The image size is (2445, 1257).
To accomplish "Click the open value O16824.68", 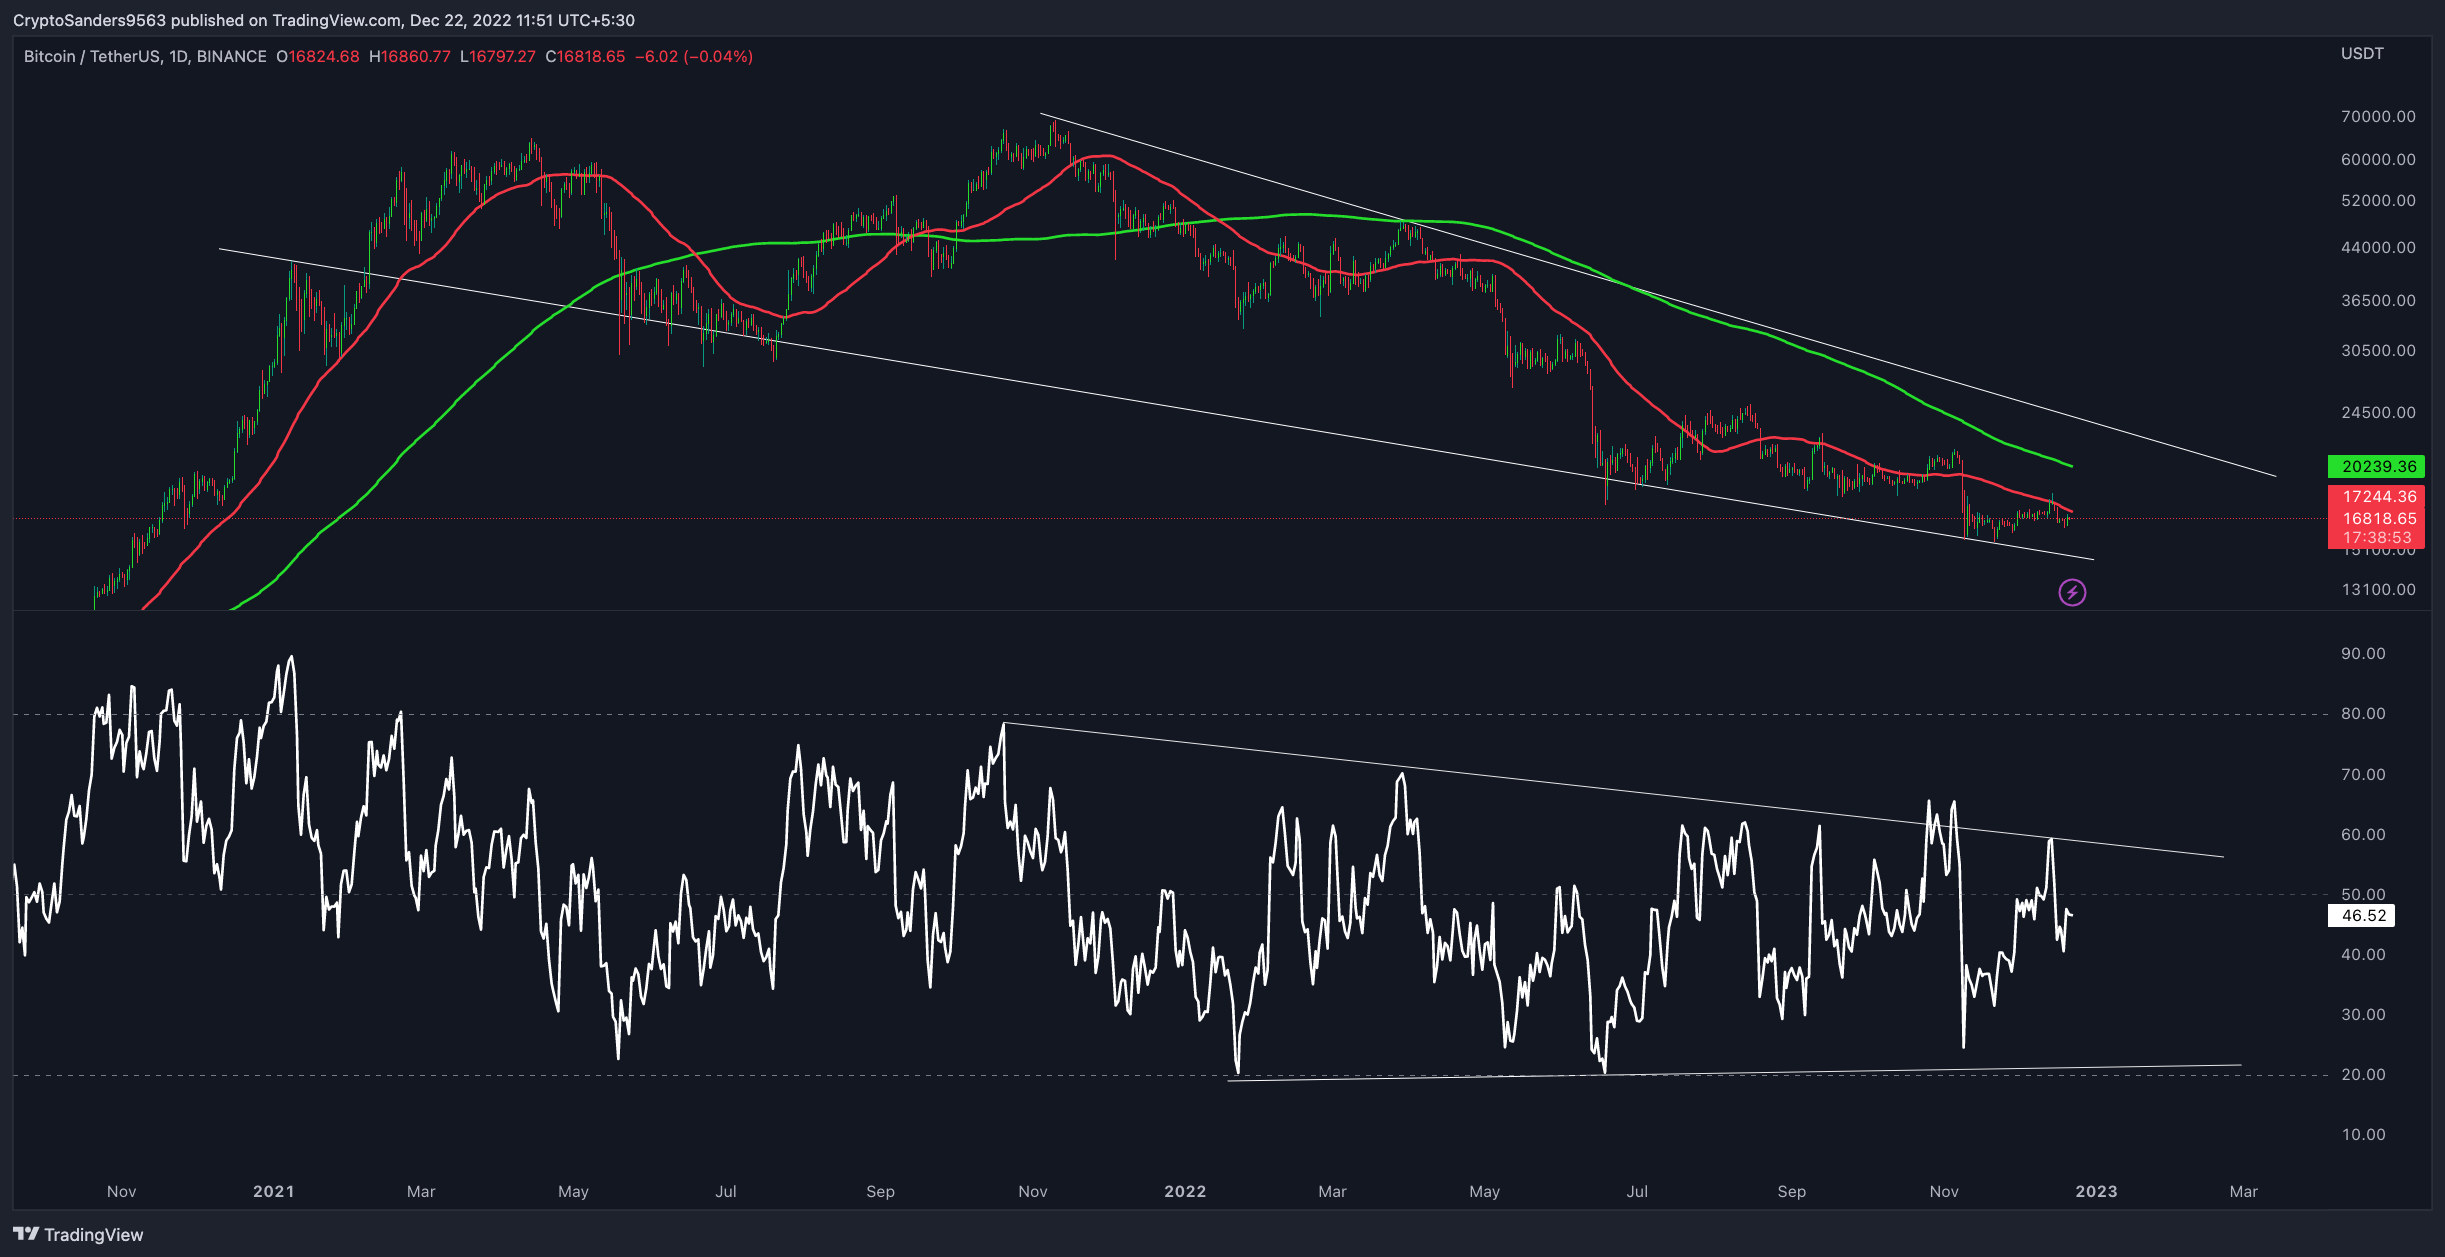I will point(318,57).
